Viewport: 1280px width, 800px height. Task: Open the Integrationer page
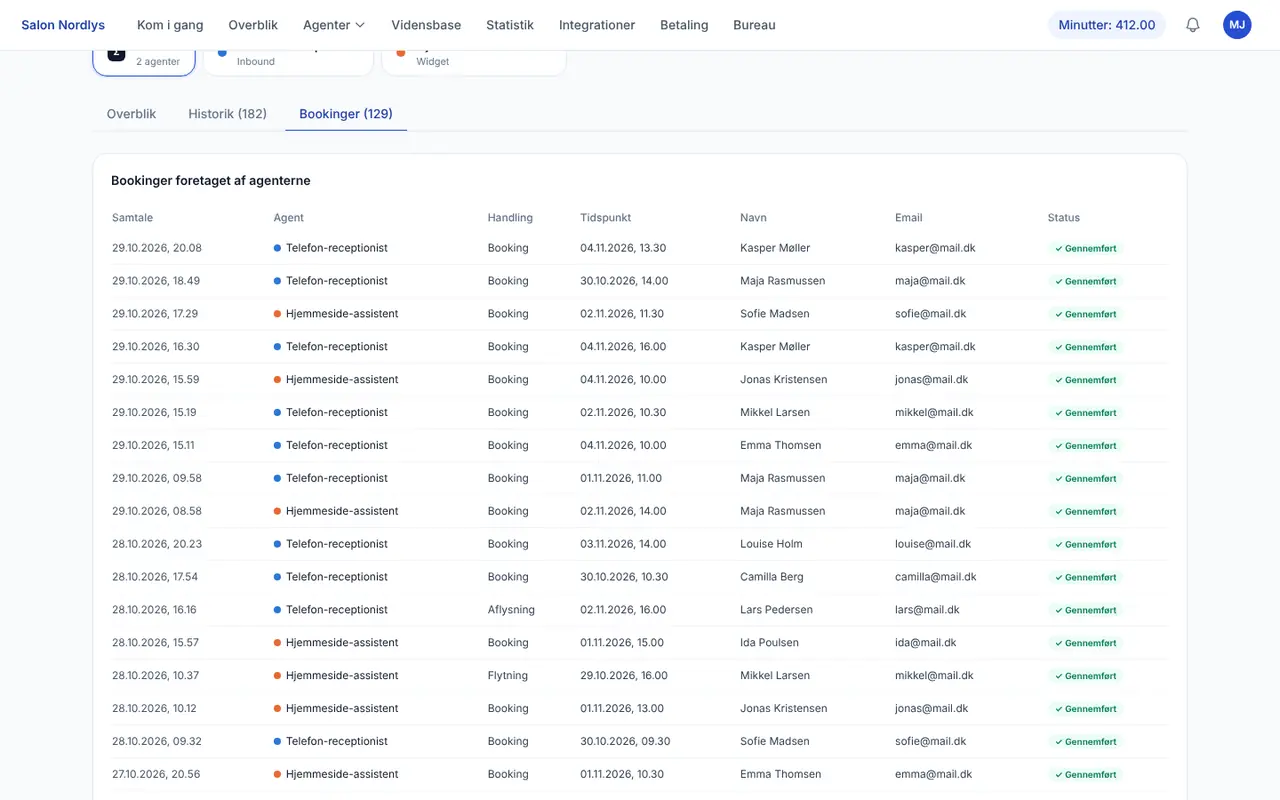[x=597, y=25]
